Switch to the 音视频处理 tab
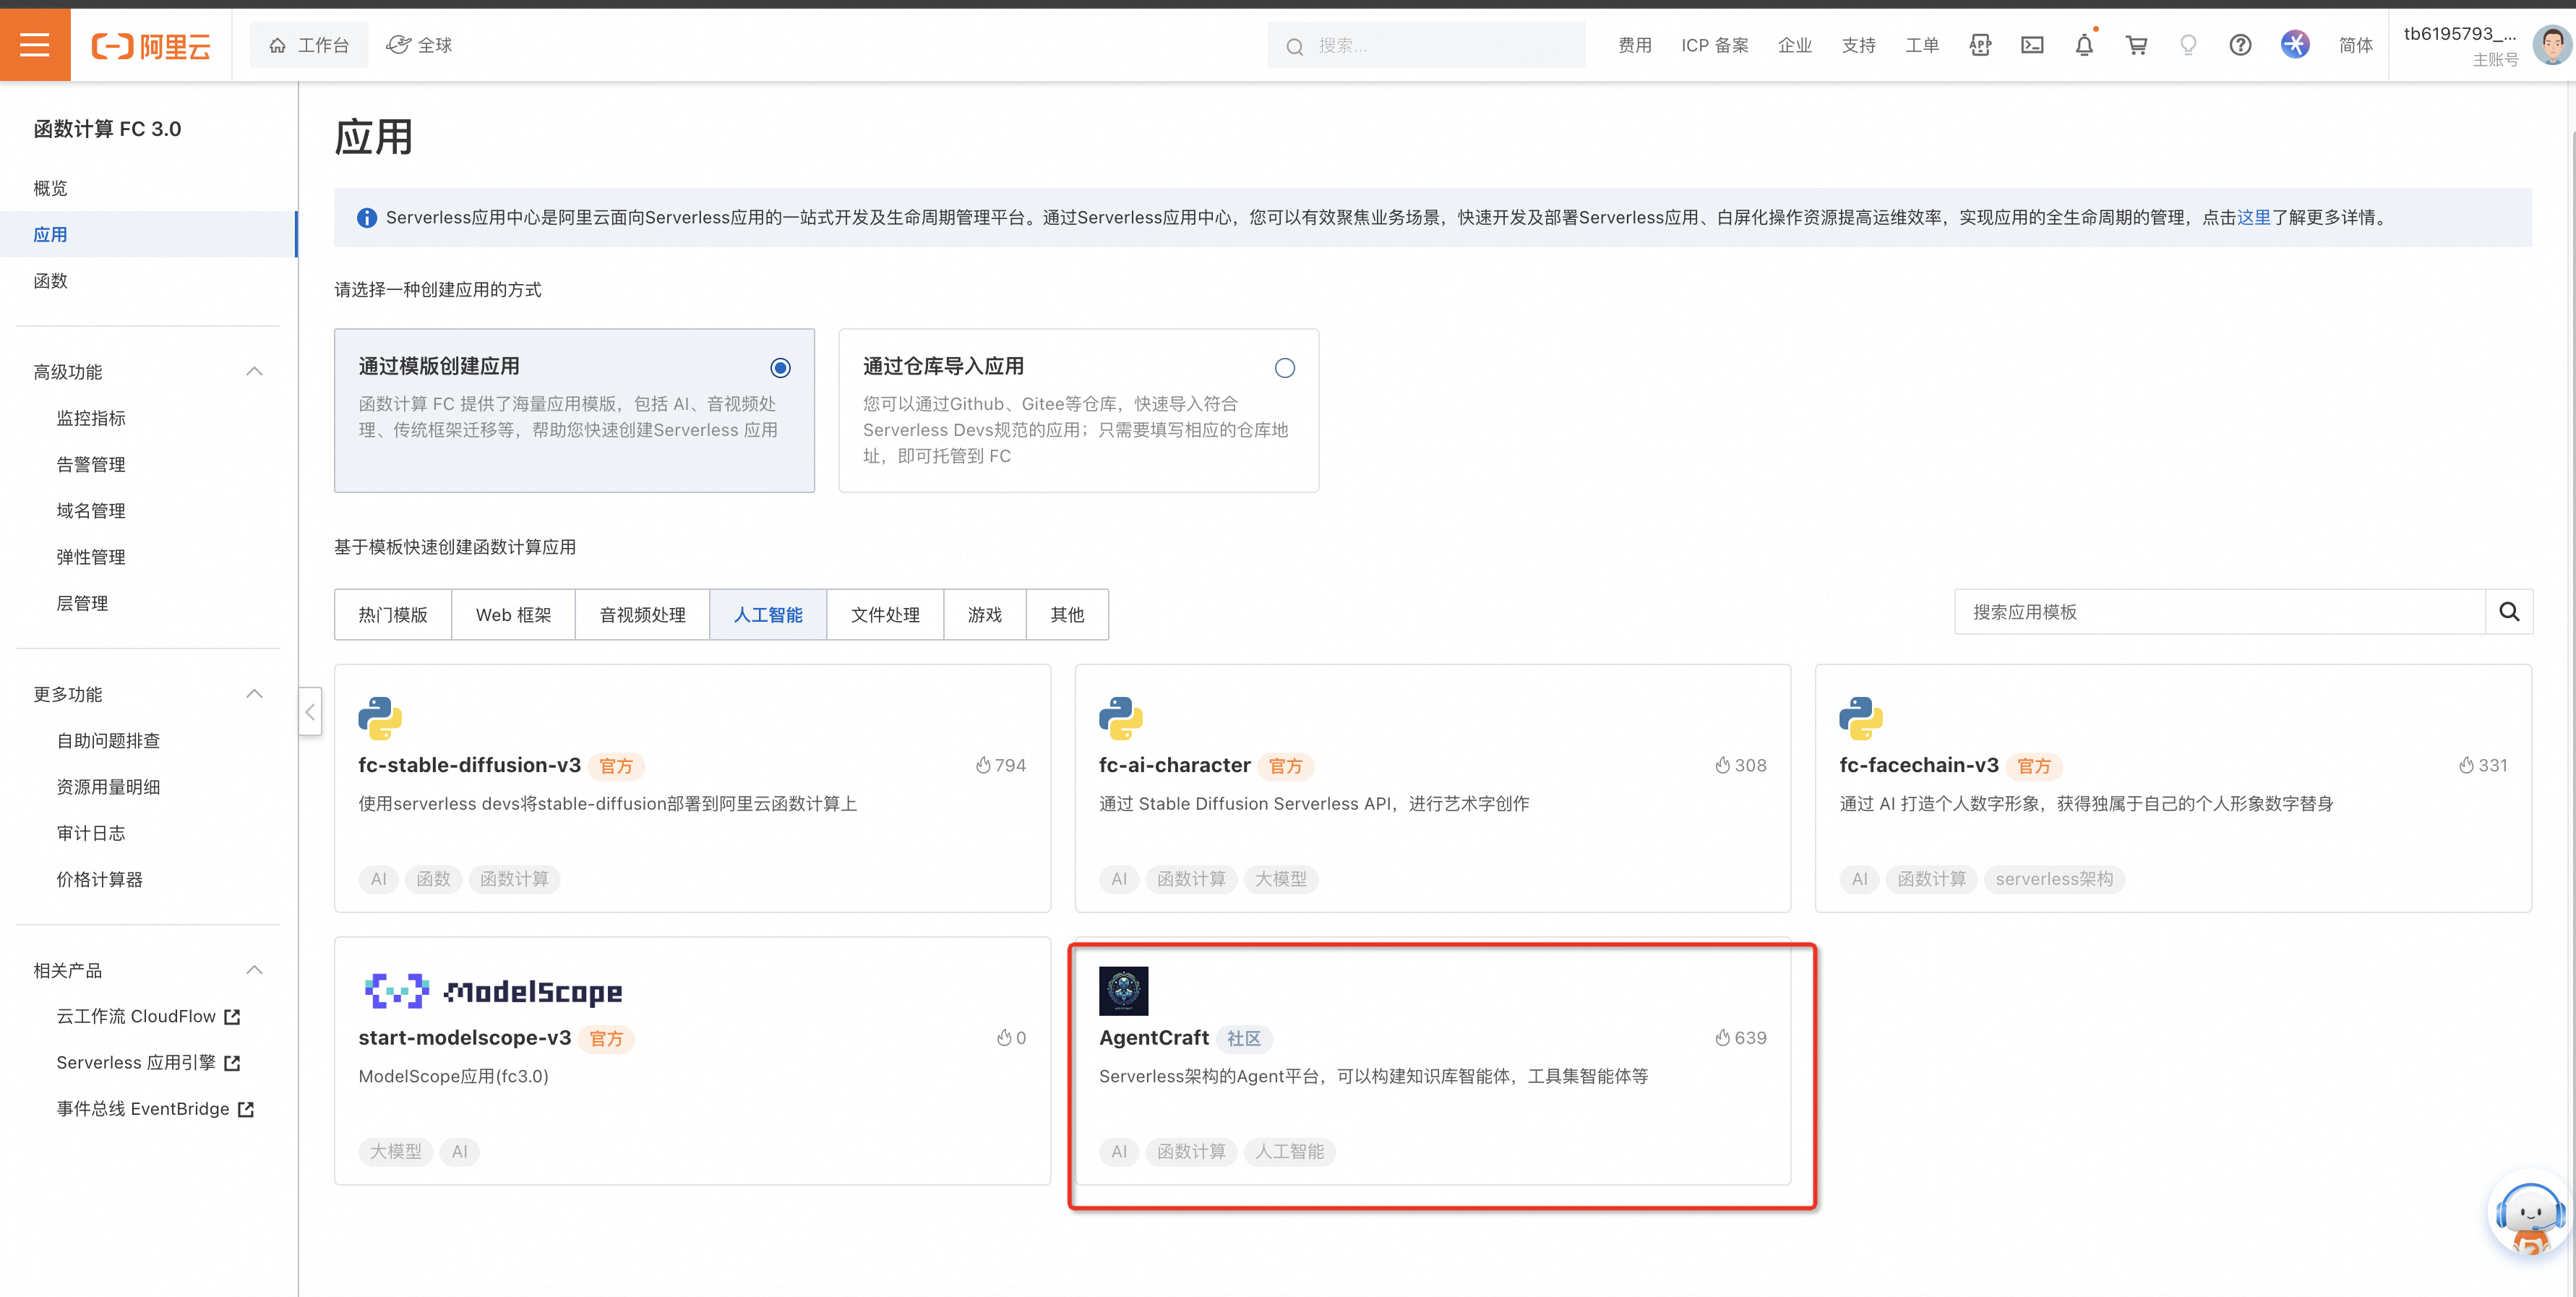This screenshot has width=2576, height=1297. coord(642,614)
